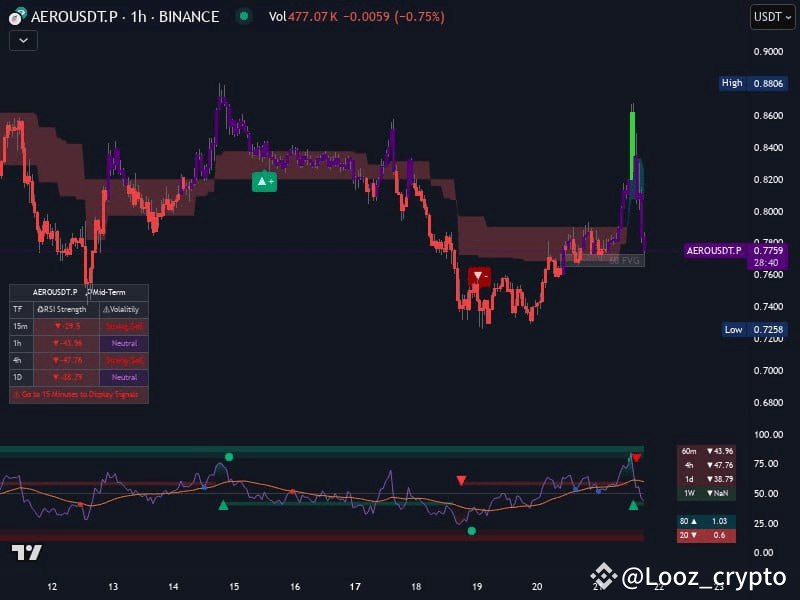Click the green buy signal arrow marker

(x=264, y=181)
